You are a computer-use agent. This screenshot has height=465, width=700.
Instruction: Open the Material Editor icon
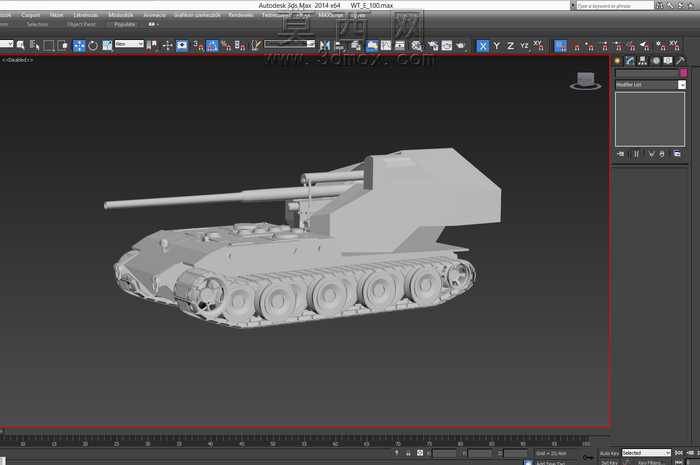(416, 46)
